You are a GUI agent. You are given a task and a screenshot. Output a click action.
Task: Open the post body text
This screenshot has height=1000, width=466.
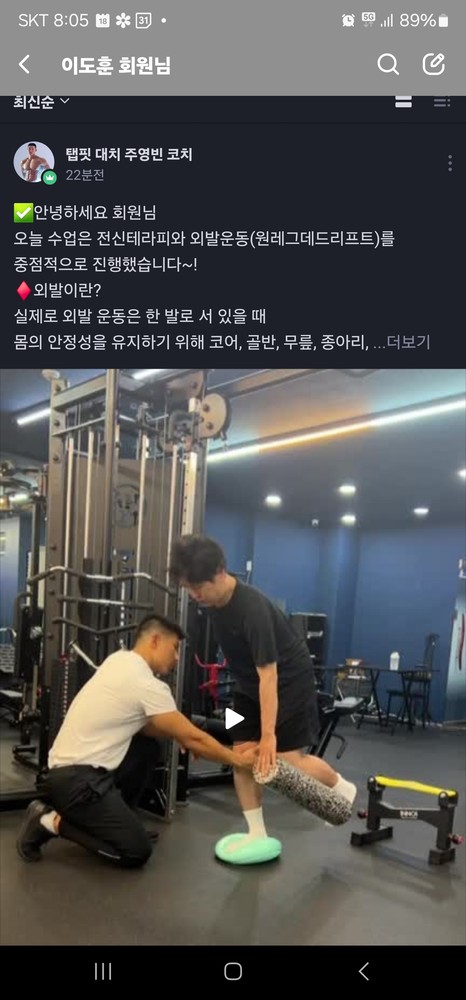coord(222,277)
